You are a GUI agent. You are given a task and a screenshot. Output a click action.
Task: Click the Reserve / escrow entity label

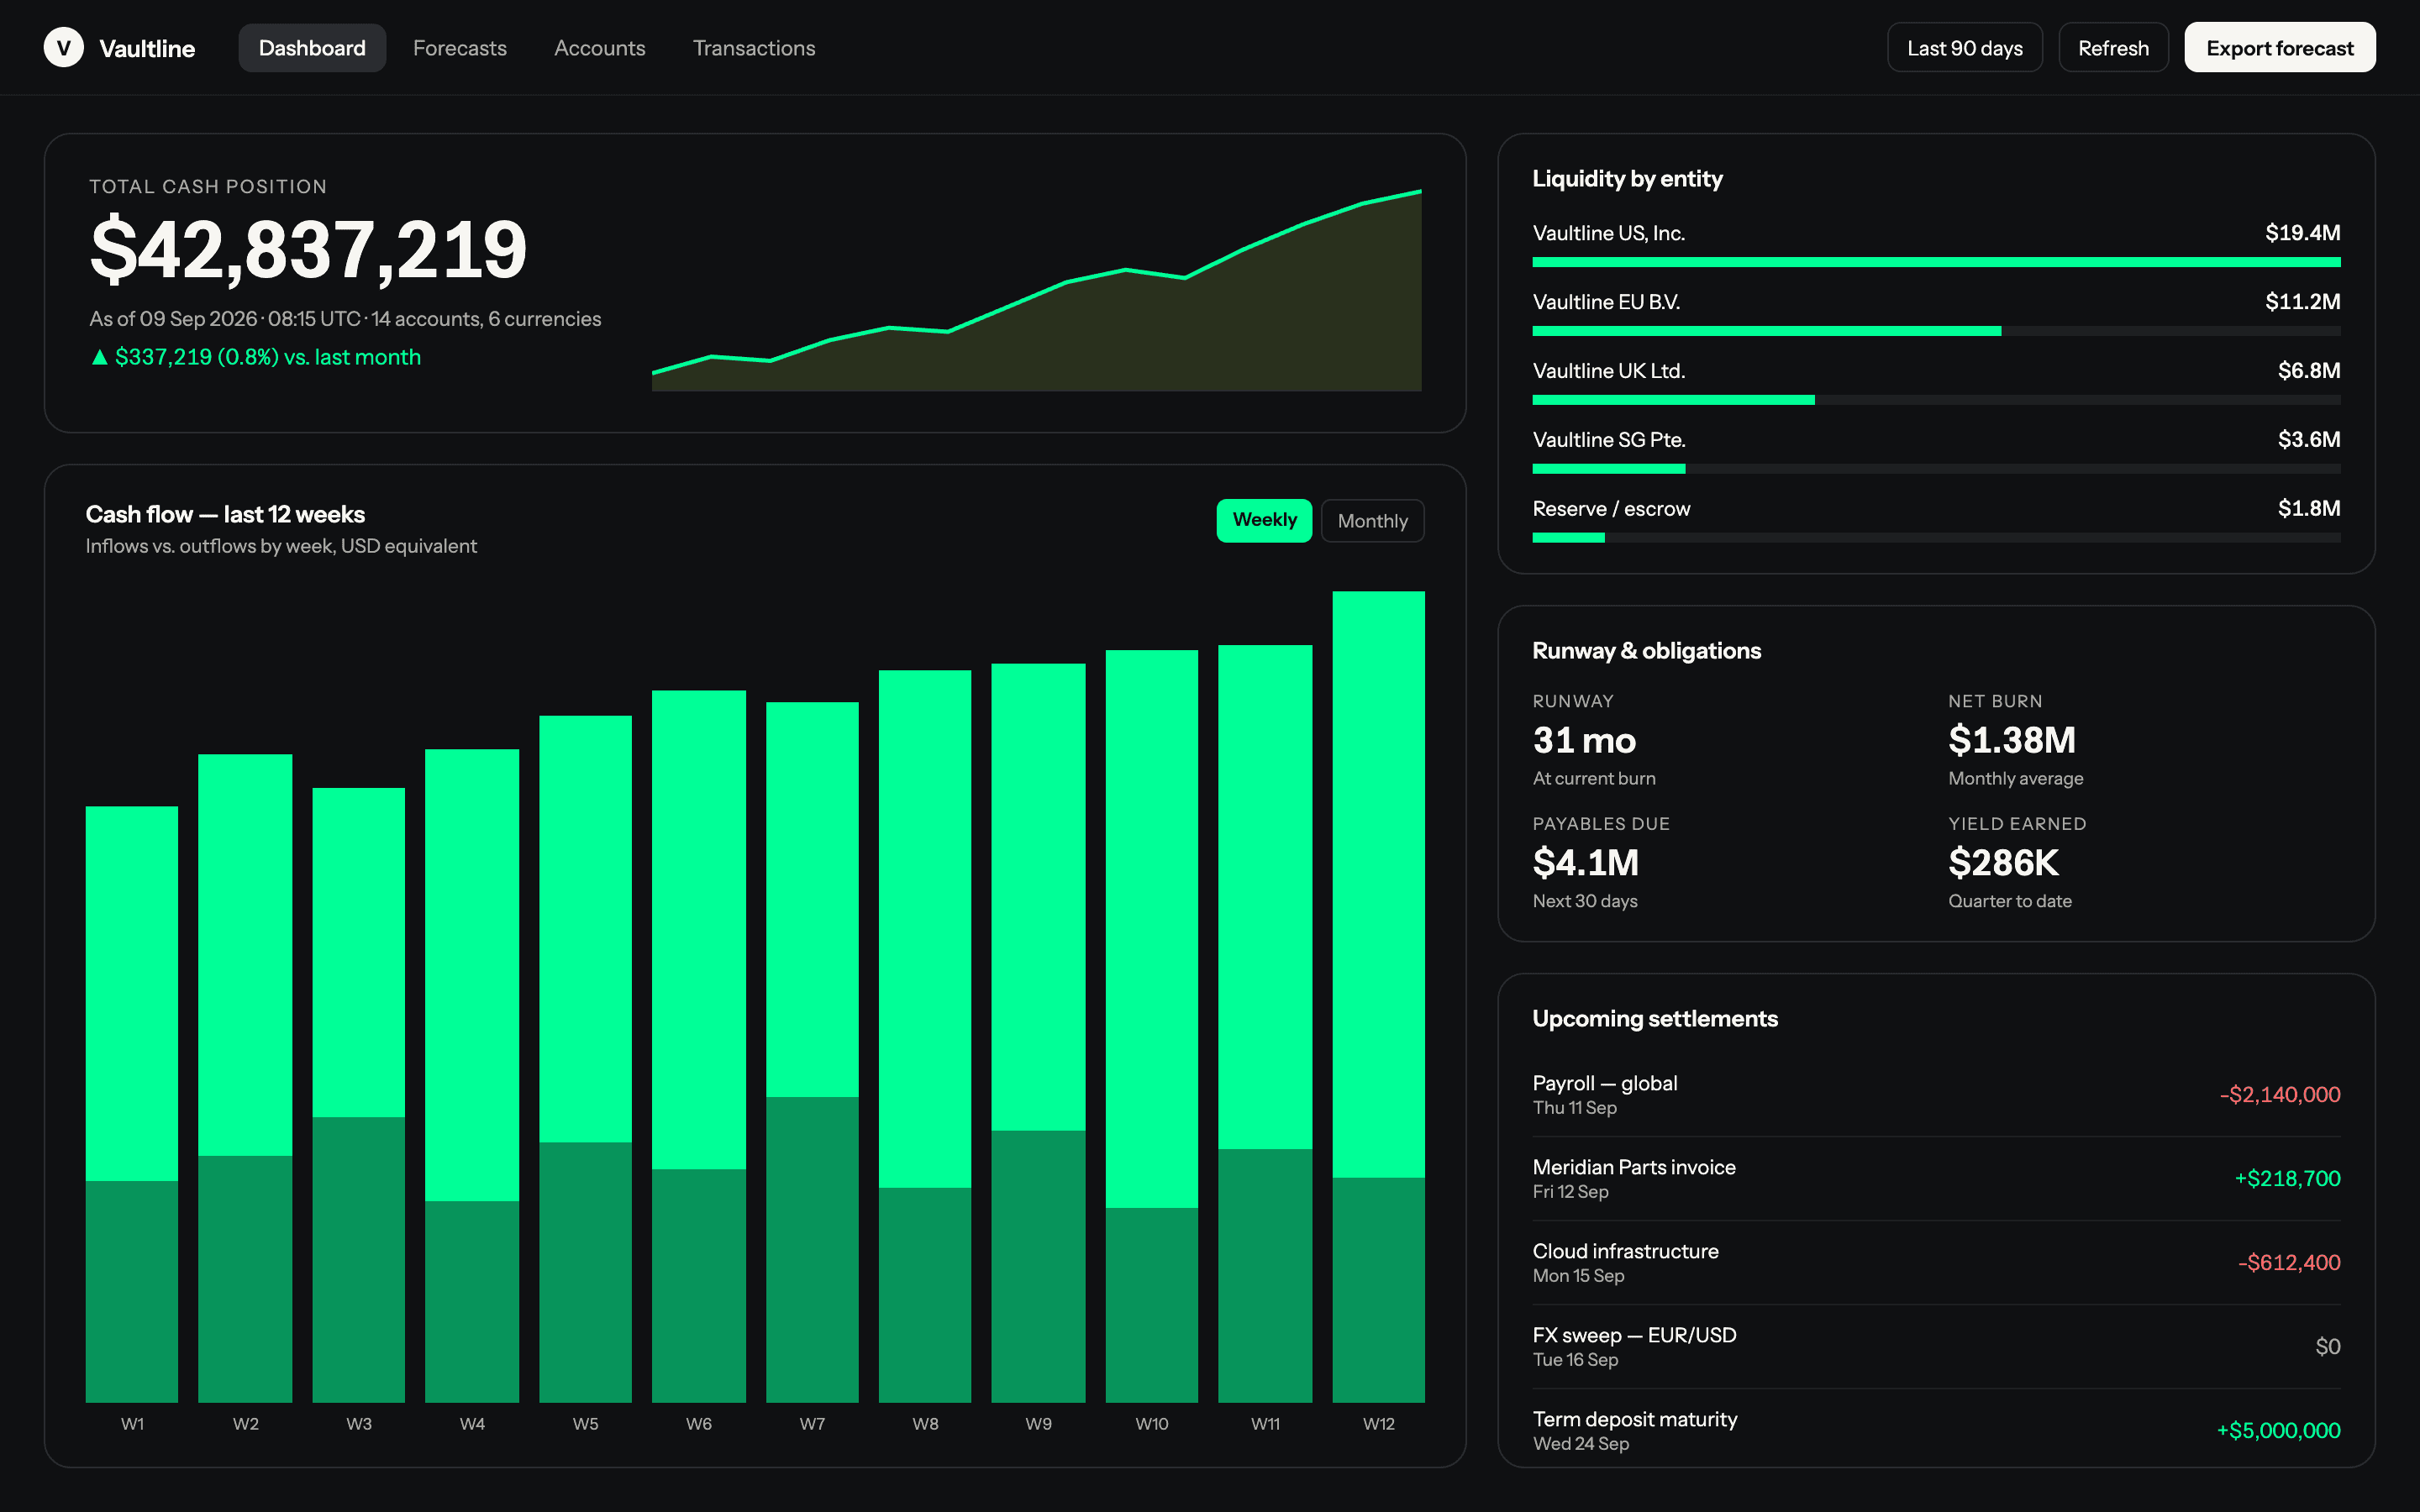pyautogui.click(x=1611, y=509)
